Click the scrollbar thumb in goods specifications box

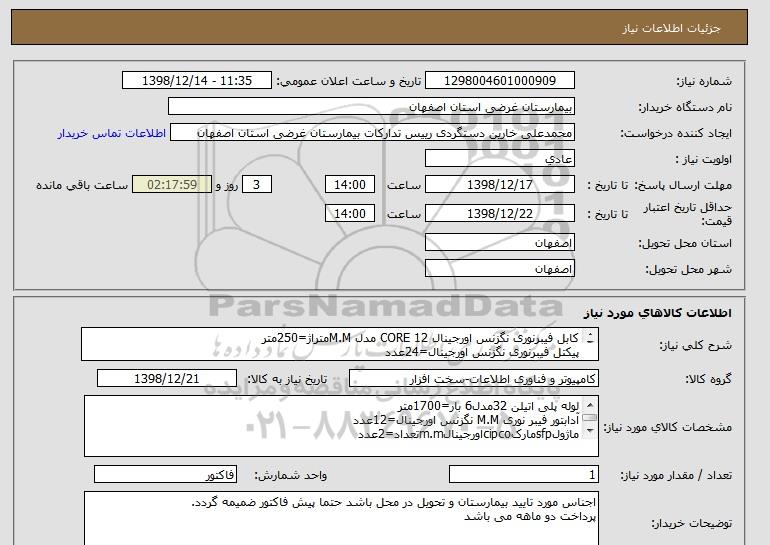pyautogui.click(x=589, y=418)
